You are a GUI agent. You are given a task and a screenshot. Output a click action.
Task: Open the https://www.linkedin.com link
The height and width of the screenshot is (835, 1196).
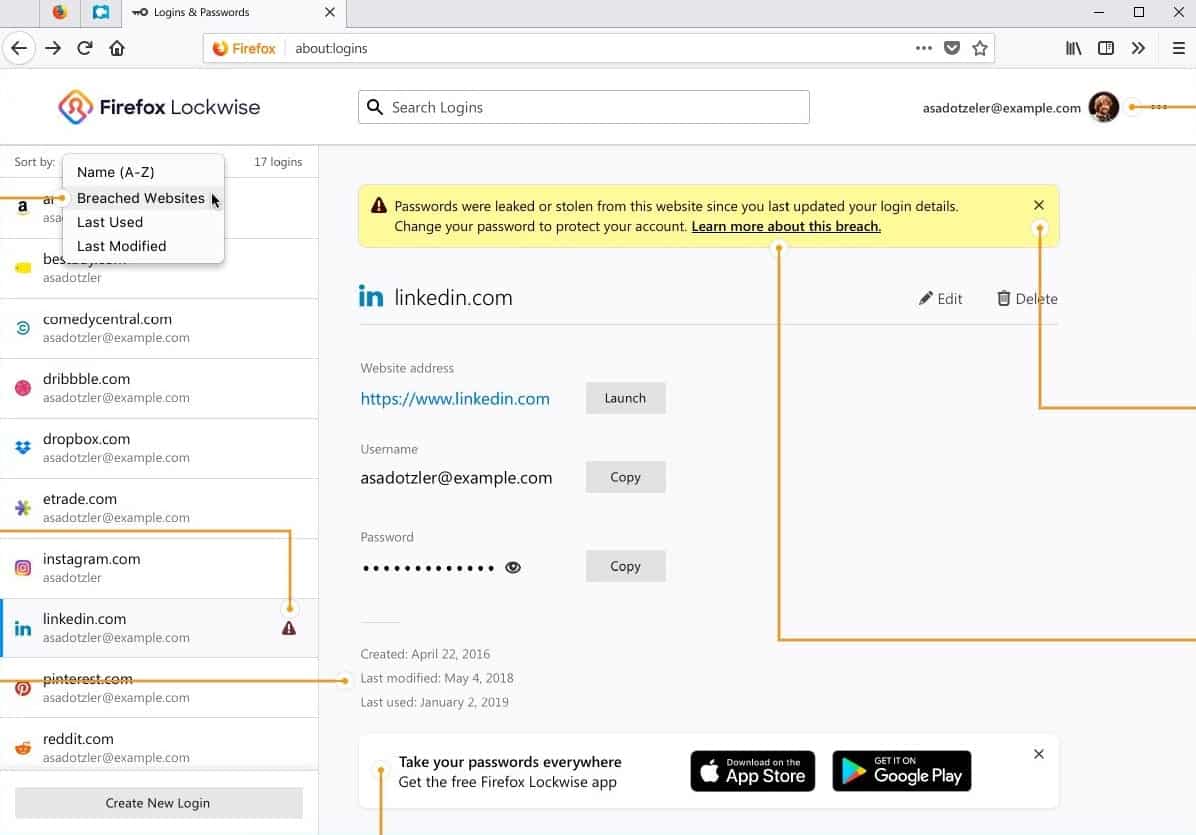pyautogui.click(x=455, y=399)
